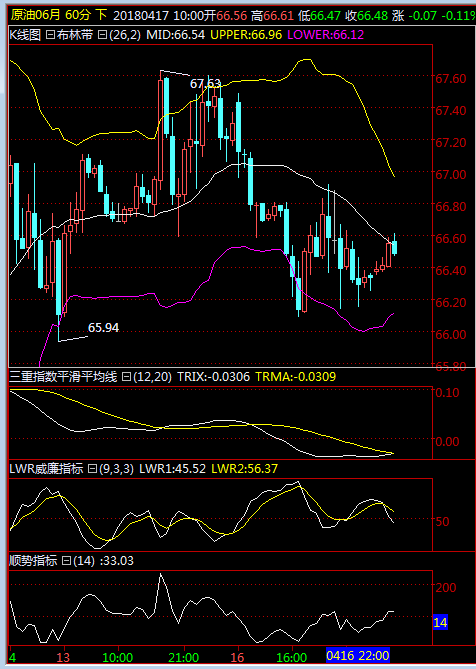The image size is (476, 669).
Task: Open the 顺势指标 indicator name
Action: (33, 561)
